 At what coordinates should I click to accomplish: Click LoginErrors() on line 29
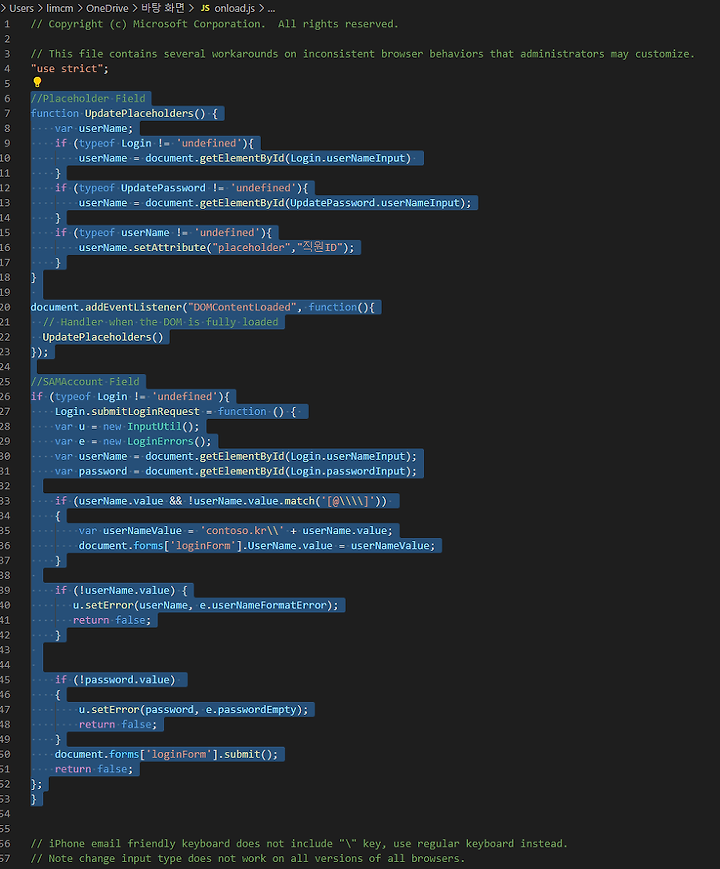[166, 441]
